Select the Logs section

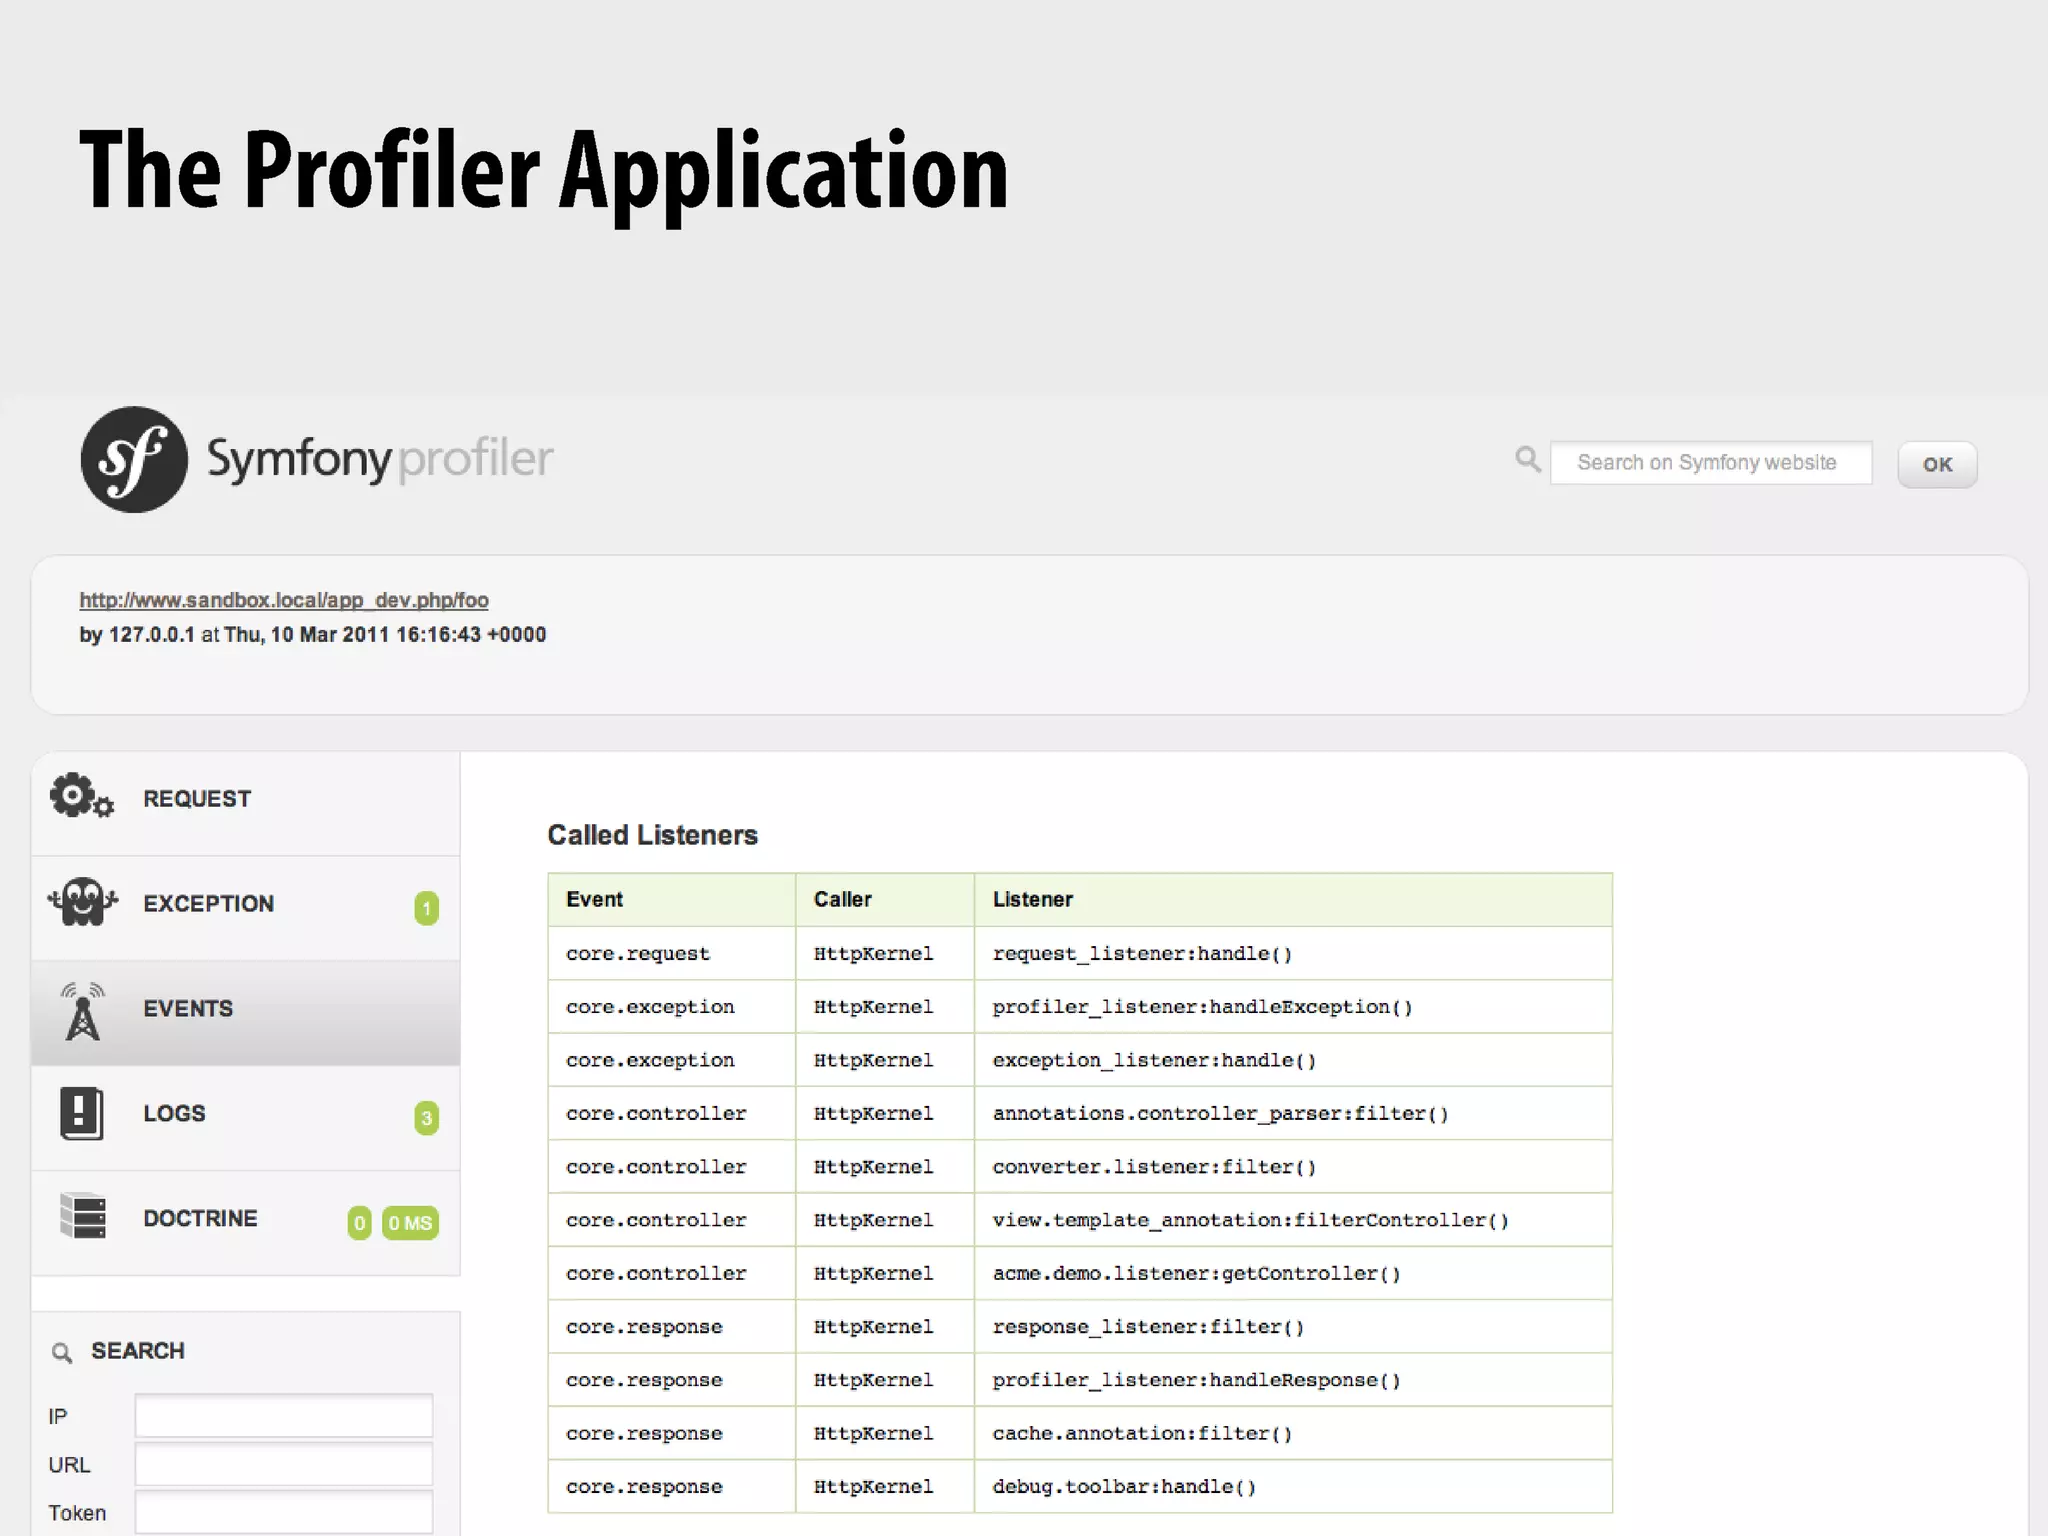(x=174, y=1114)
